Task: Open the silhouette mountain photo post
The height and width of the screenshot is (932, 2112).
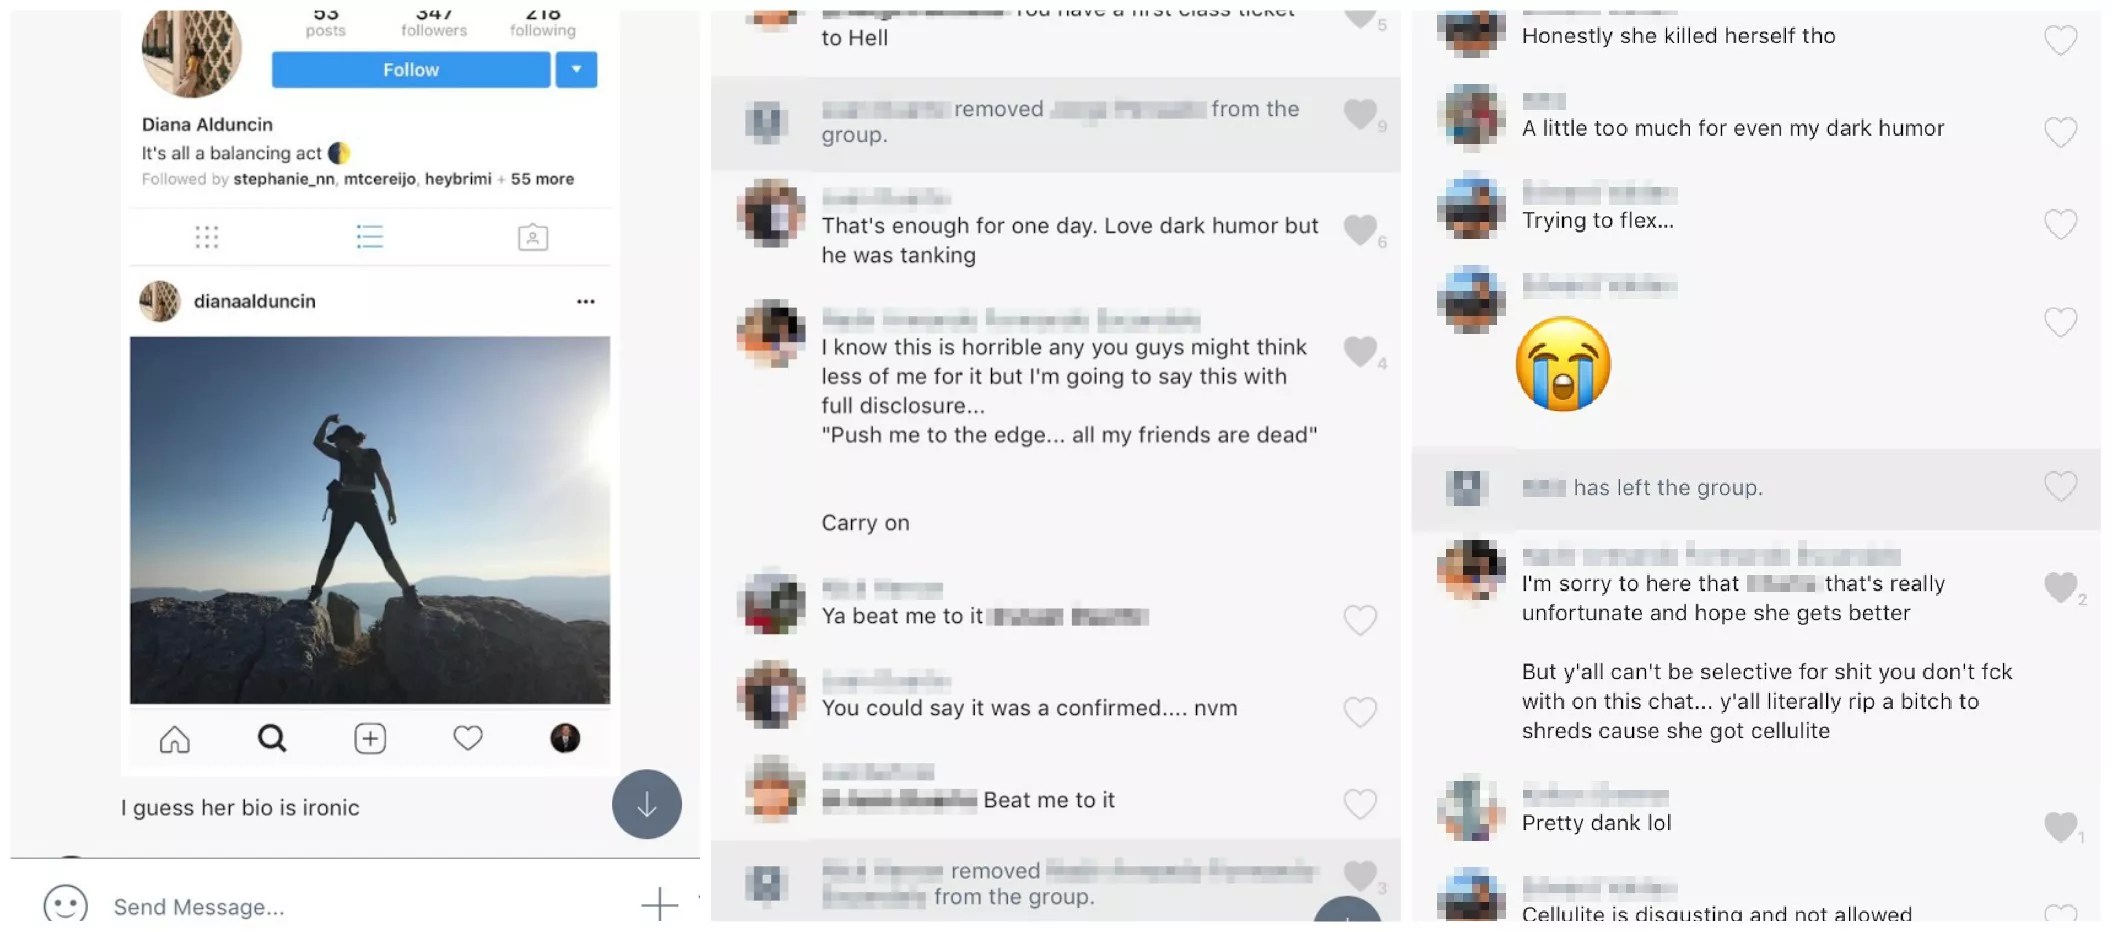Action: (x=370, y=520)
